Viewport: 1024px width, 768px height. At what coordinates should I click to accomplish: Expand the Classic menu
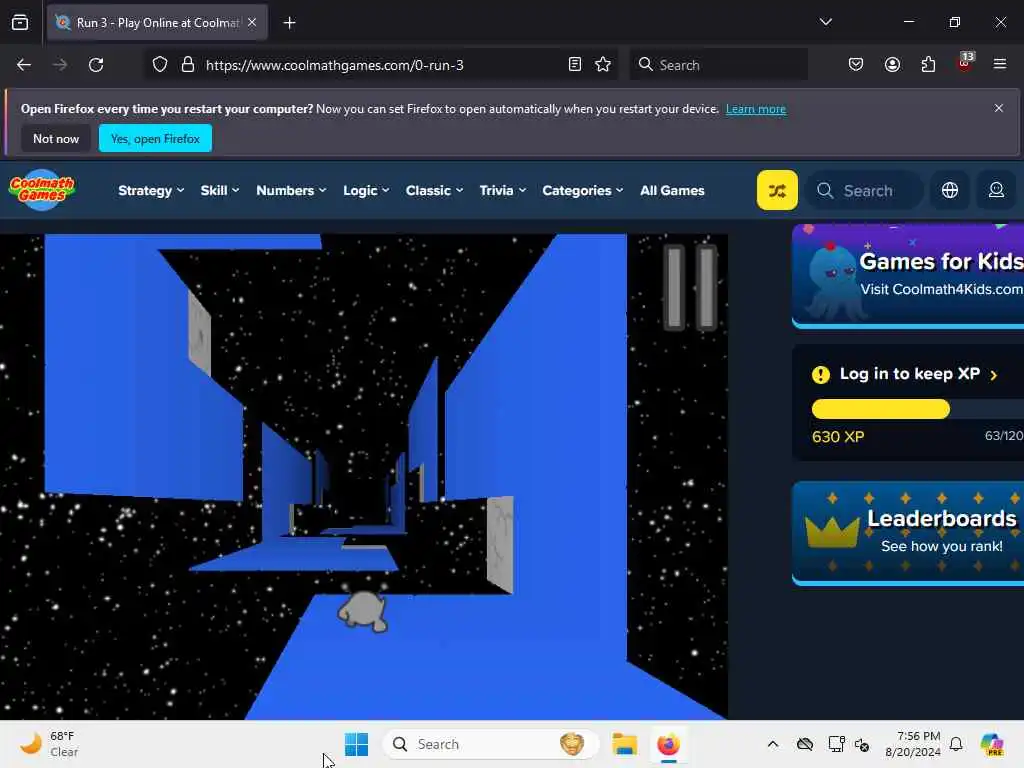pos(434,190)
